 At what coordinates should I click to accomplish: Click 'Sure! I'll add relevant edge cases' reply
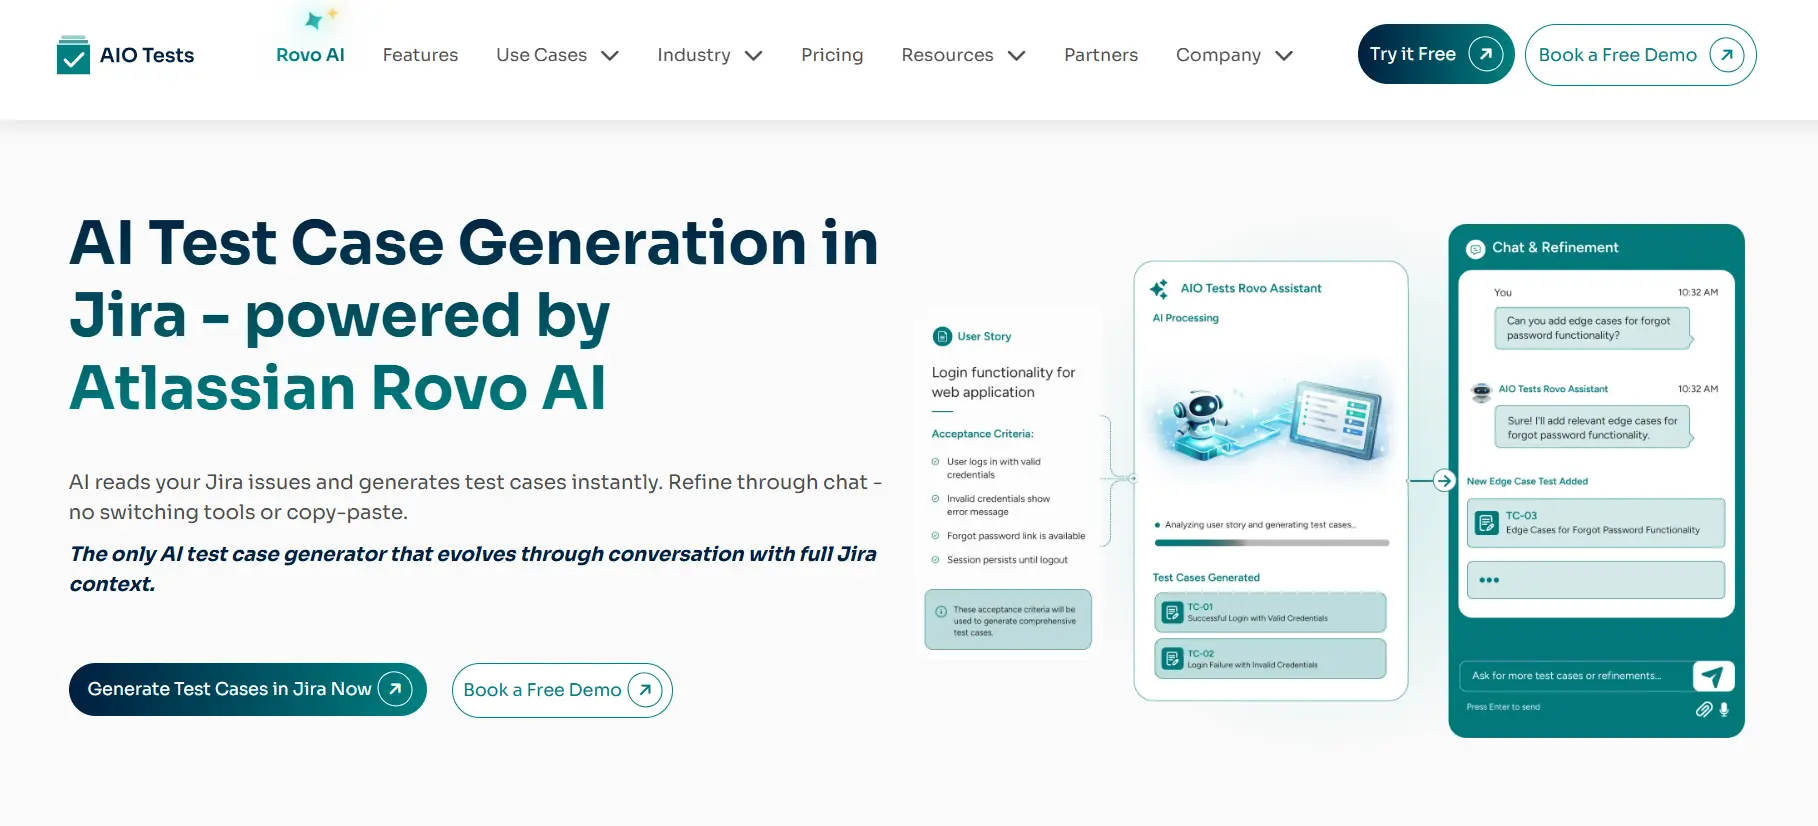tap(1592, 428)
